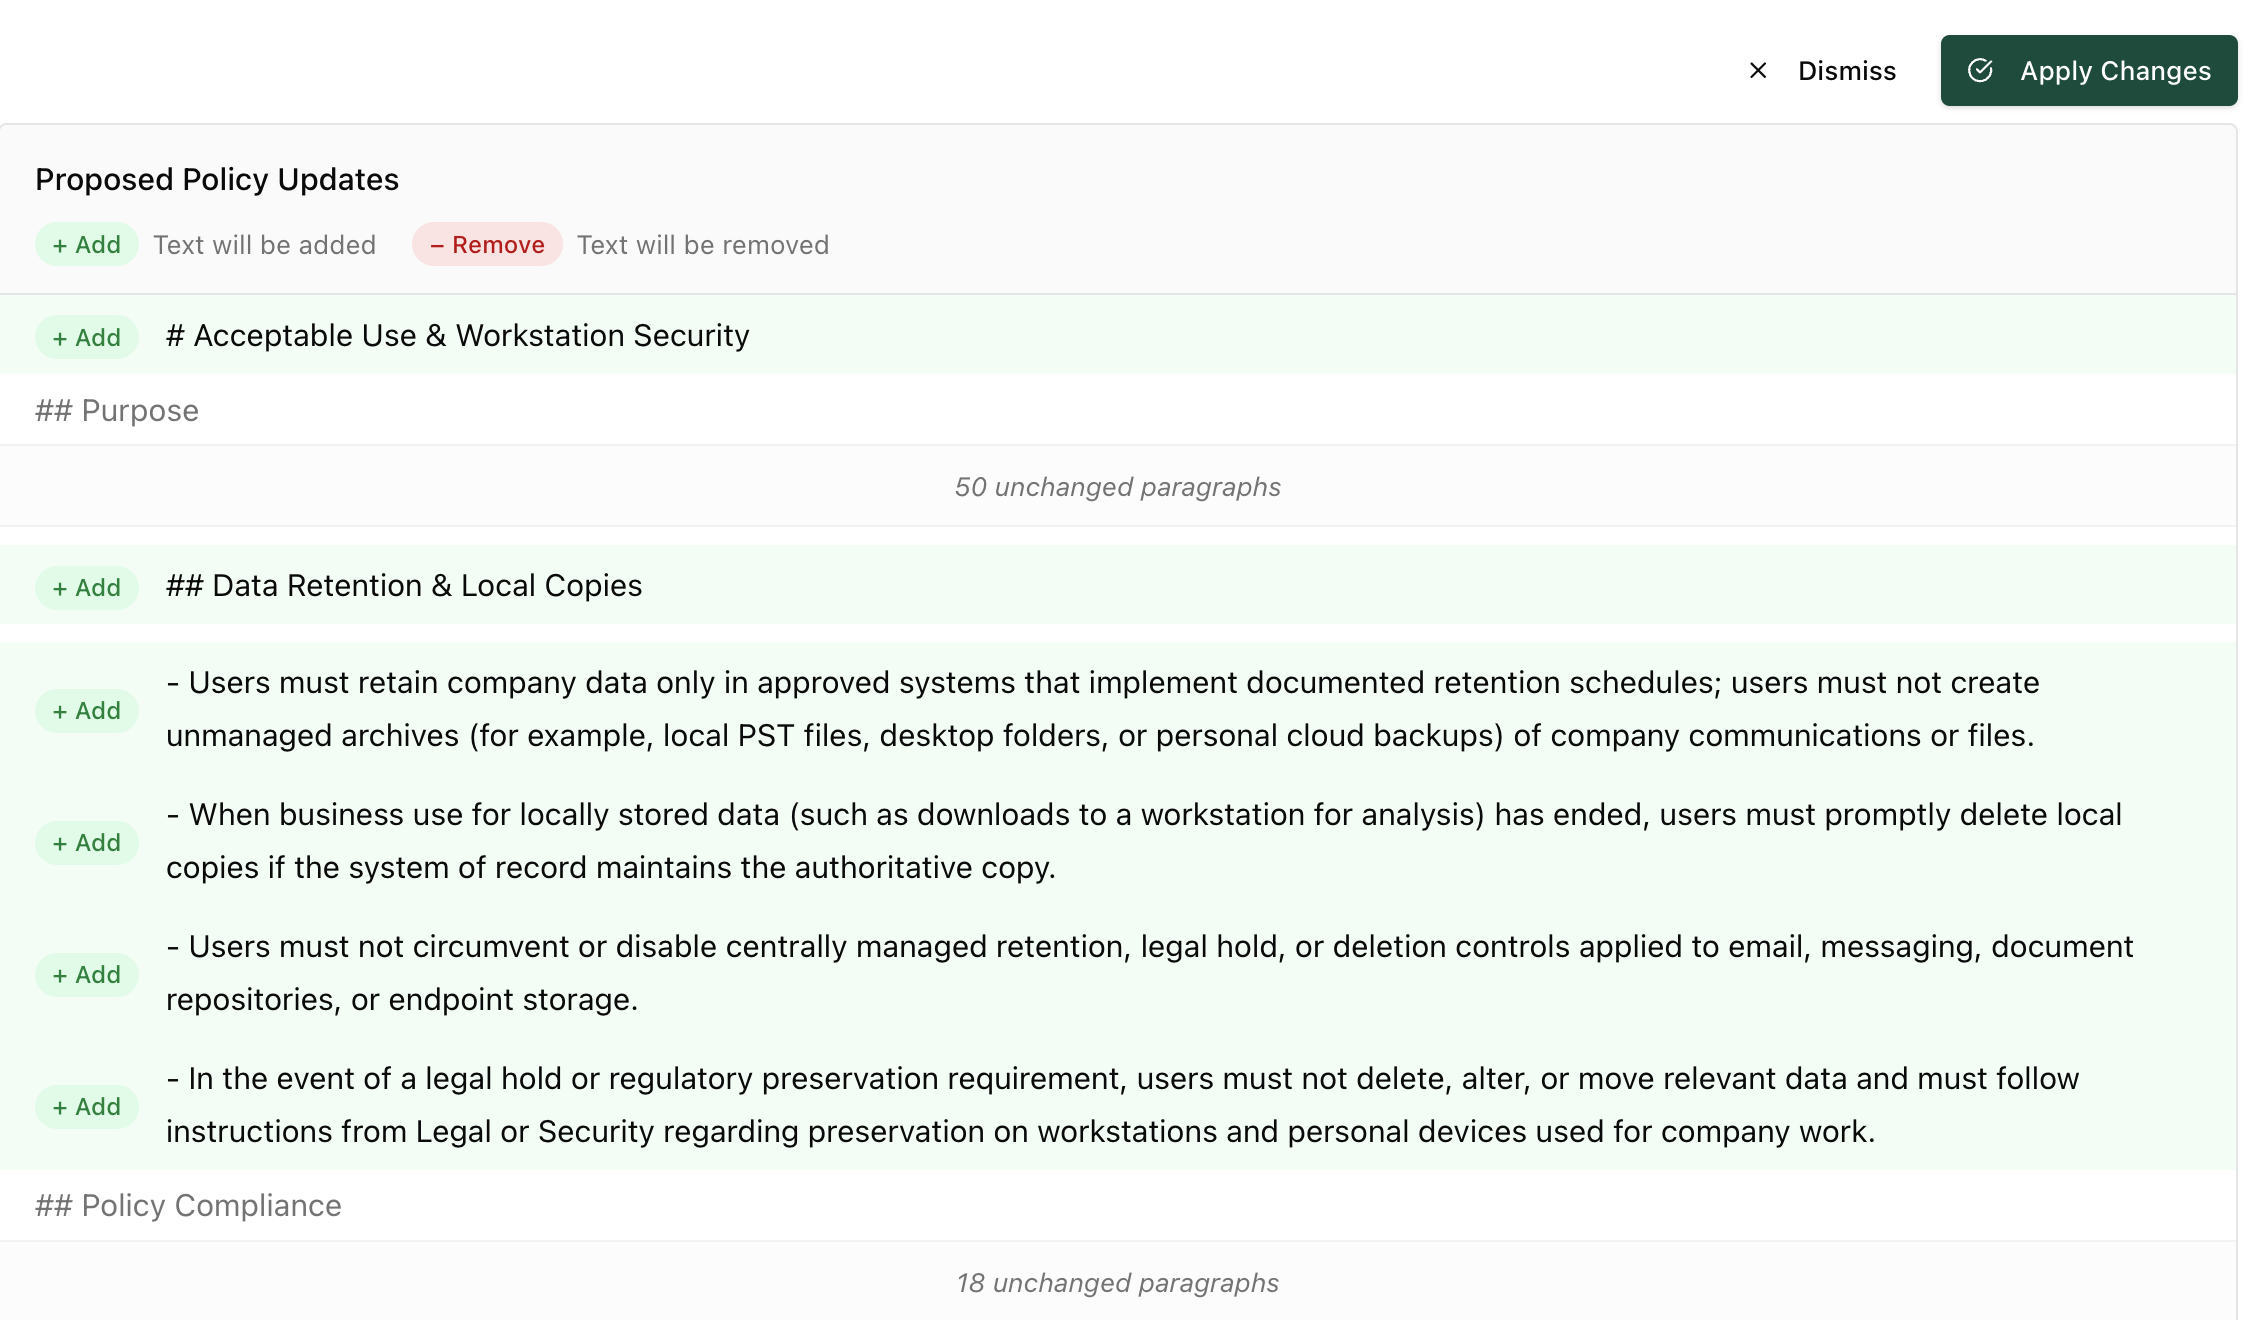Click Dismiss to discard proposed updates

(x=1847, y=70)
